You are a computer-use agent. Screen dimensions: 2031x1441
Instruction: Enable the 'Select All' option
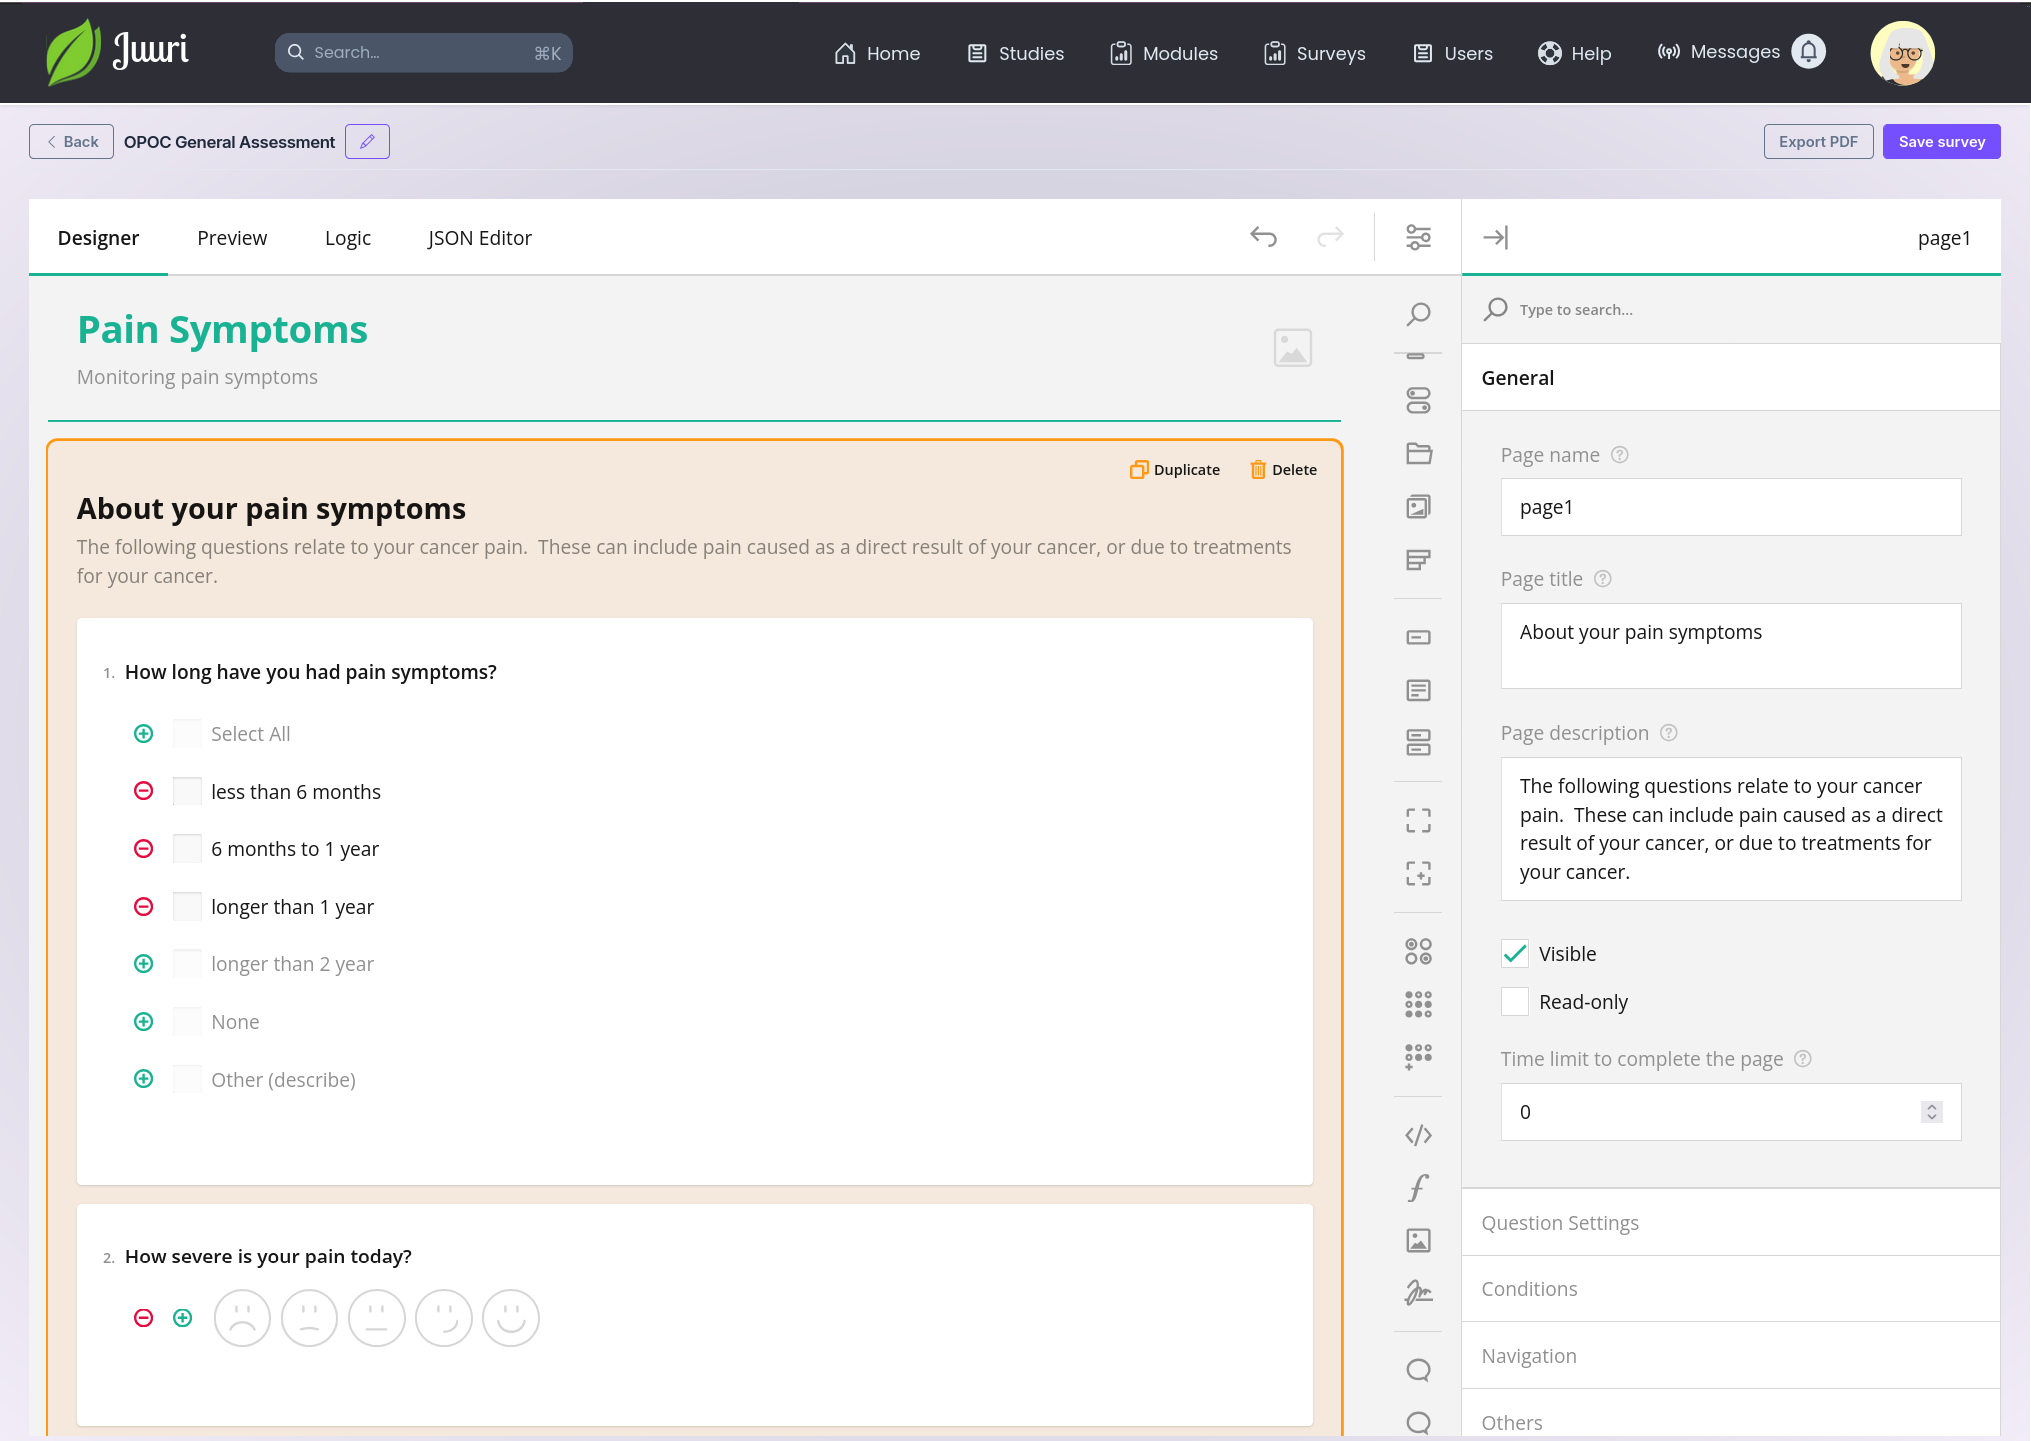(x=144, y=733)
